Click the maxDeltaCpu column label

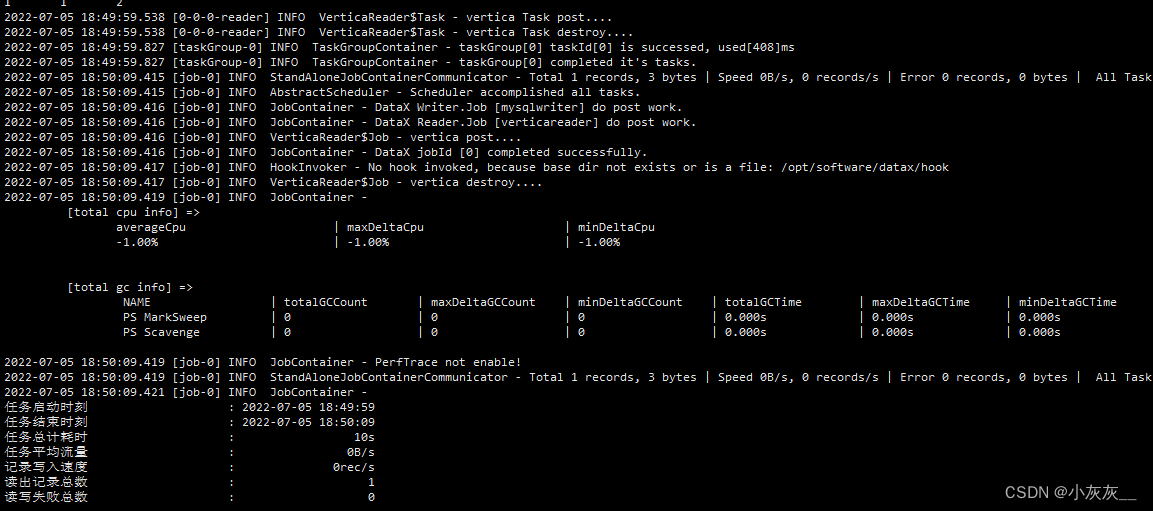385,227
